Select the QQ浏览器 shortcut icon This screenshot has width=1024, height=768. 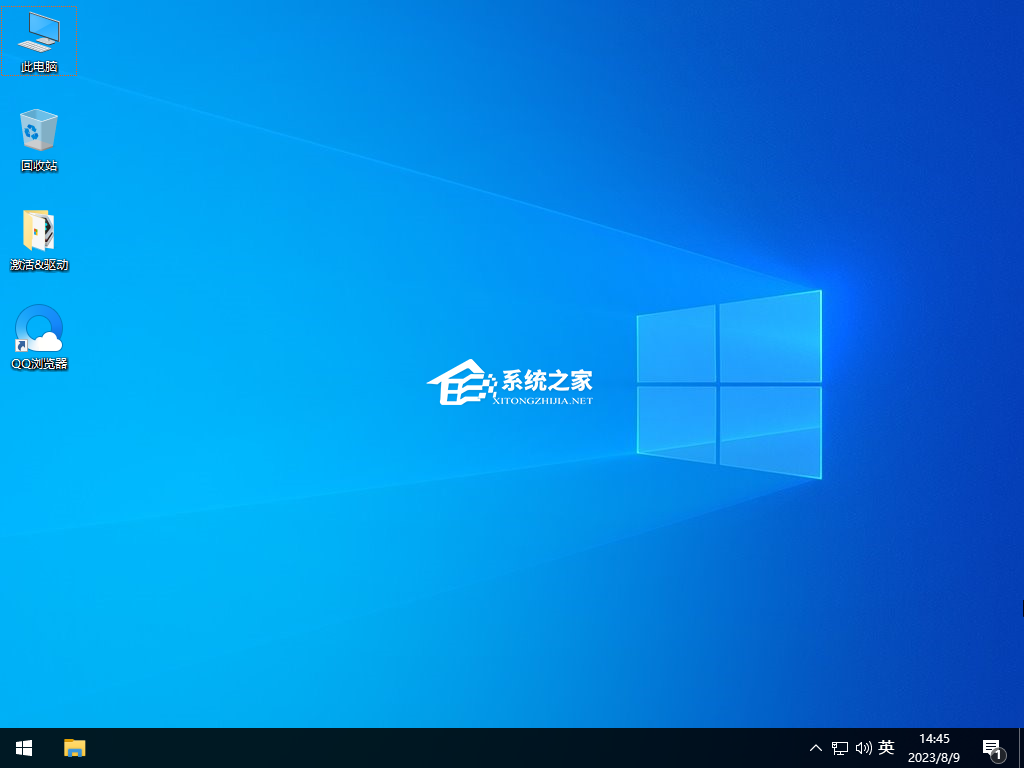coord(39,338)
